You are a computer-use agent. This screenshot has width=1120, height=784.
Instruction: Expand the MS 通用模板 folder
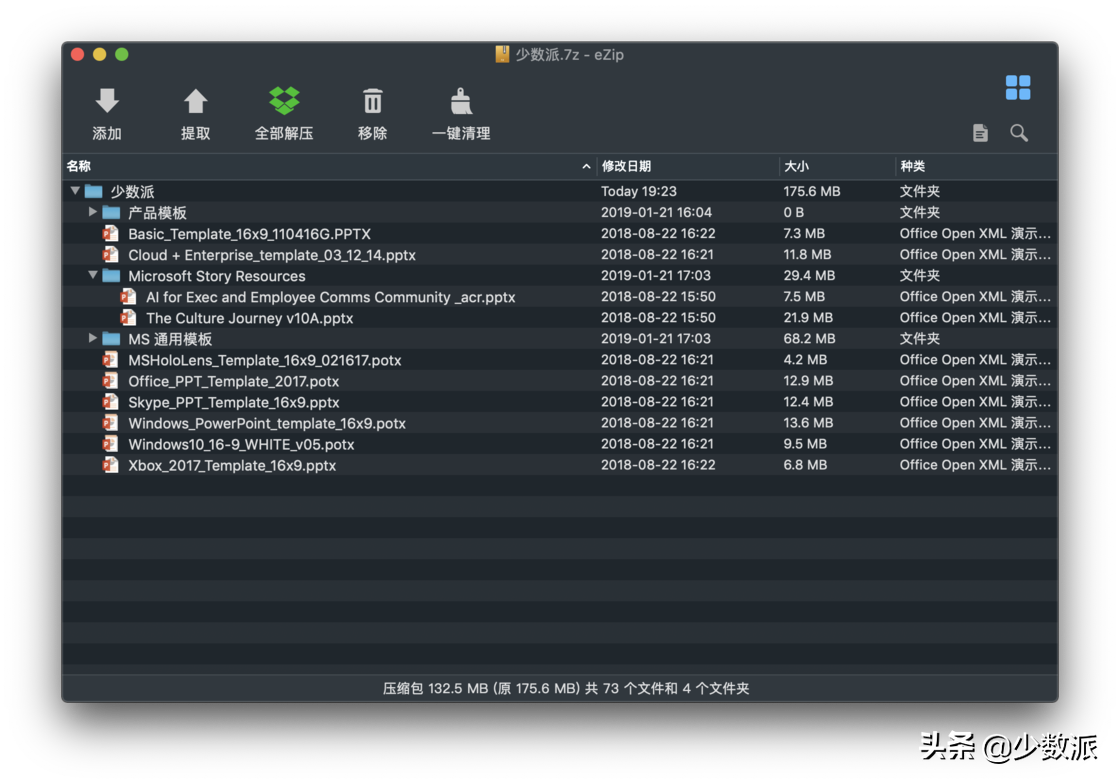pyautogui.click(x=92, y=338)
